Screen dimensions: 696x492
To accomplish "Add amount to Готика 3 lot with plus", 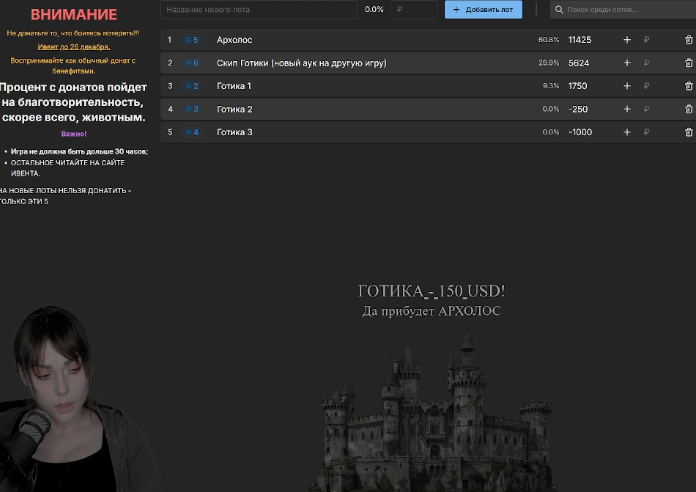I will [x=627, y=132].
